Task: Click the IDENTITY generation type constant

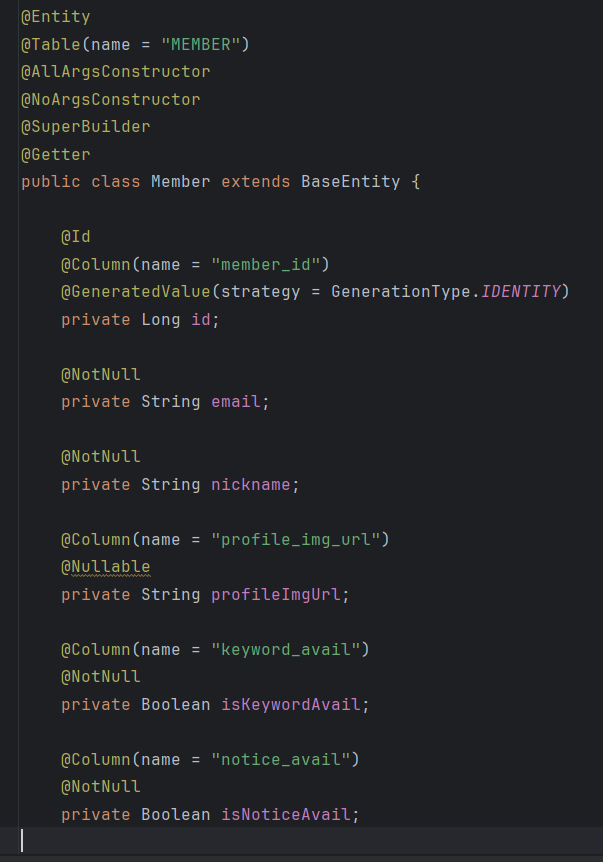Action: (x=521, y=291)
